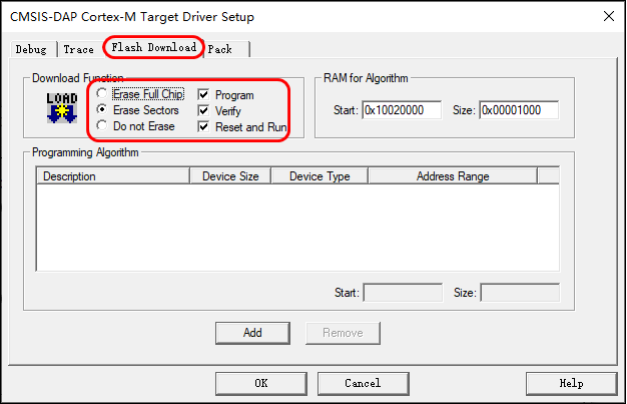Click Programming Algorithm Size field
The image size is (627, 404).
tap(520, 293)
